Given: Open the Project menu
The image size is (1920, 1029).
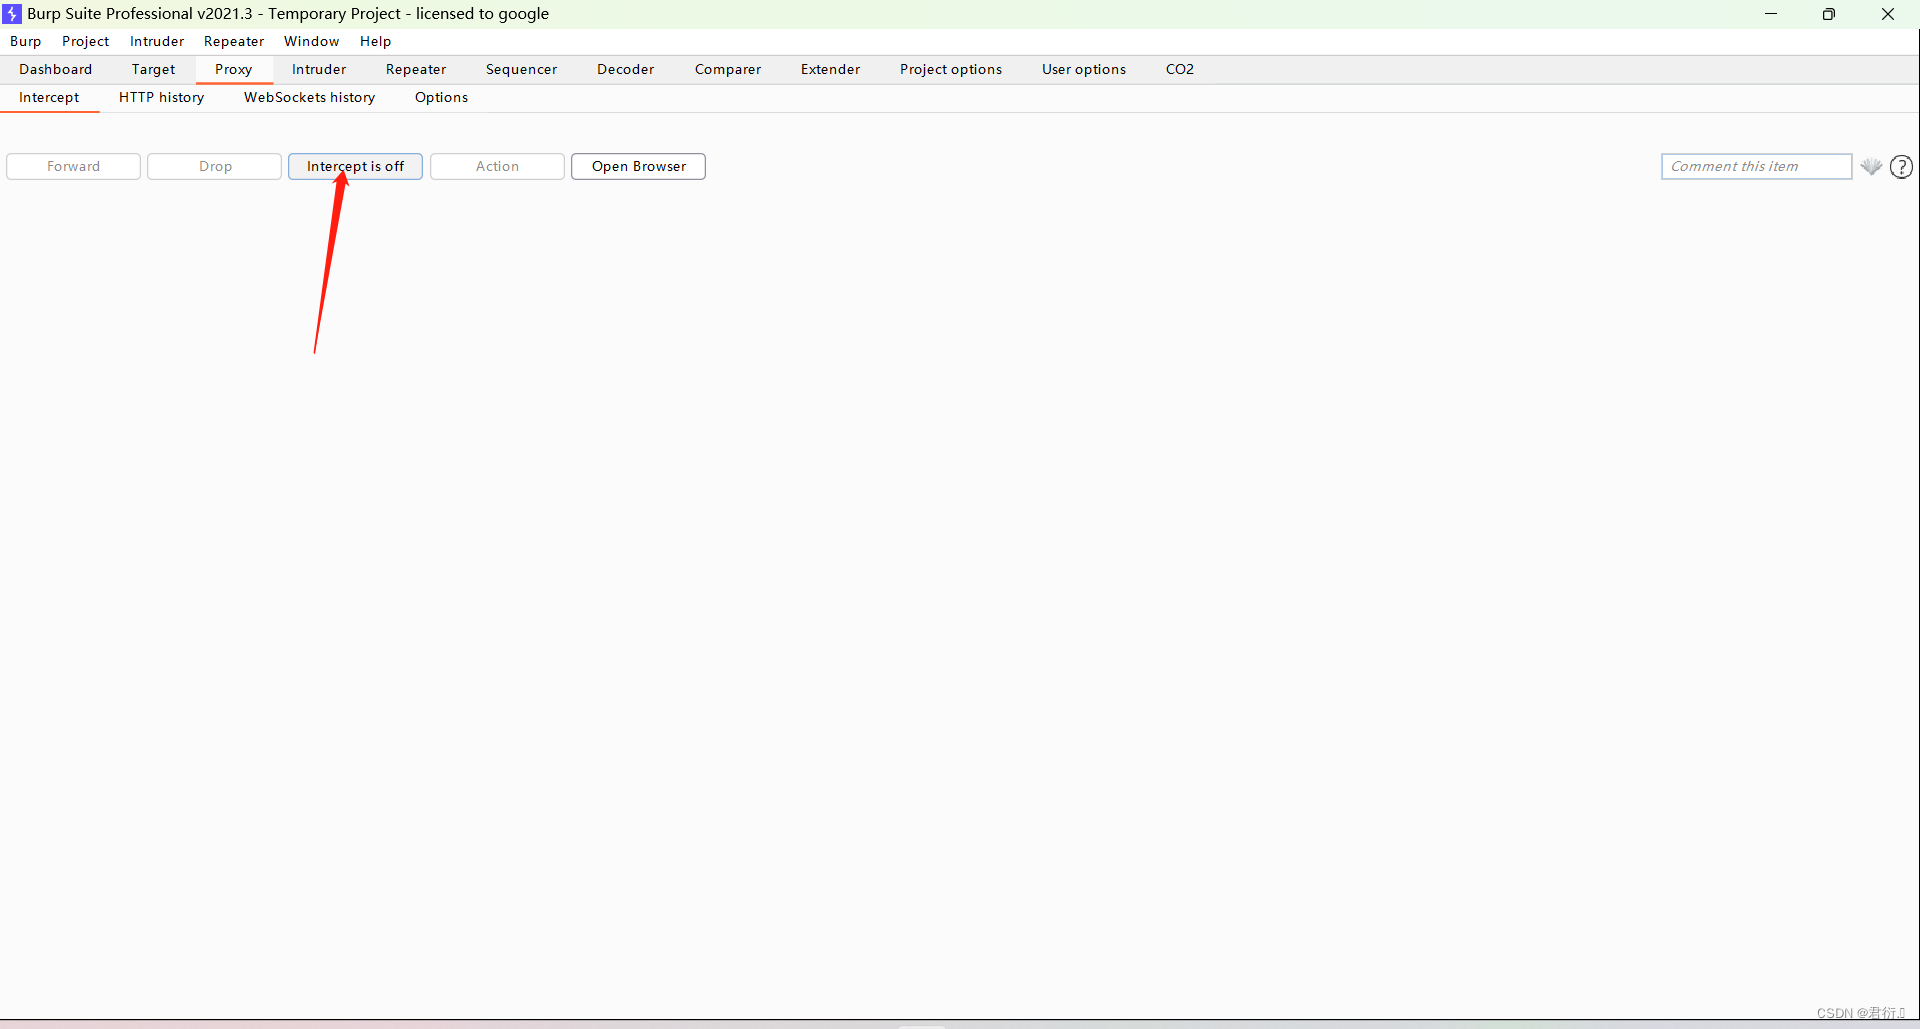Looking at the screenshot, I should point(85,41).
